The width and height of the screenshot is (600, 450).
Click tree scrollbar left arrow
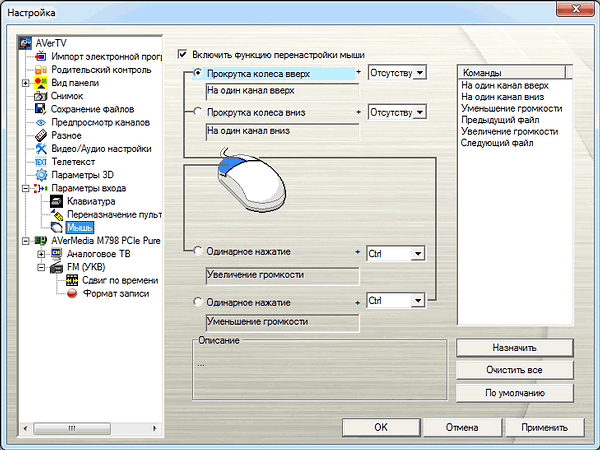point(25,428)
